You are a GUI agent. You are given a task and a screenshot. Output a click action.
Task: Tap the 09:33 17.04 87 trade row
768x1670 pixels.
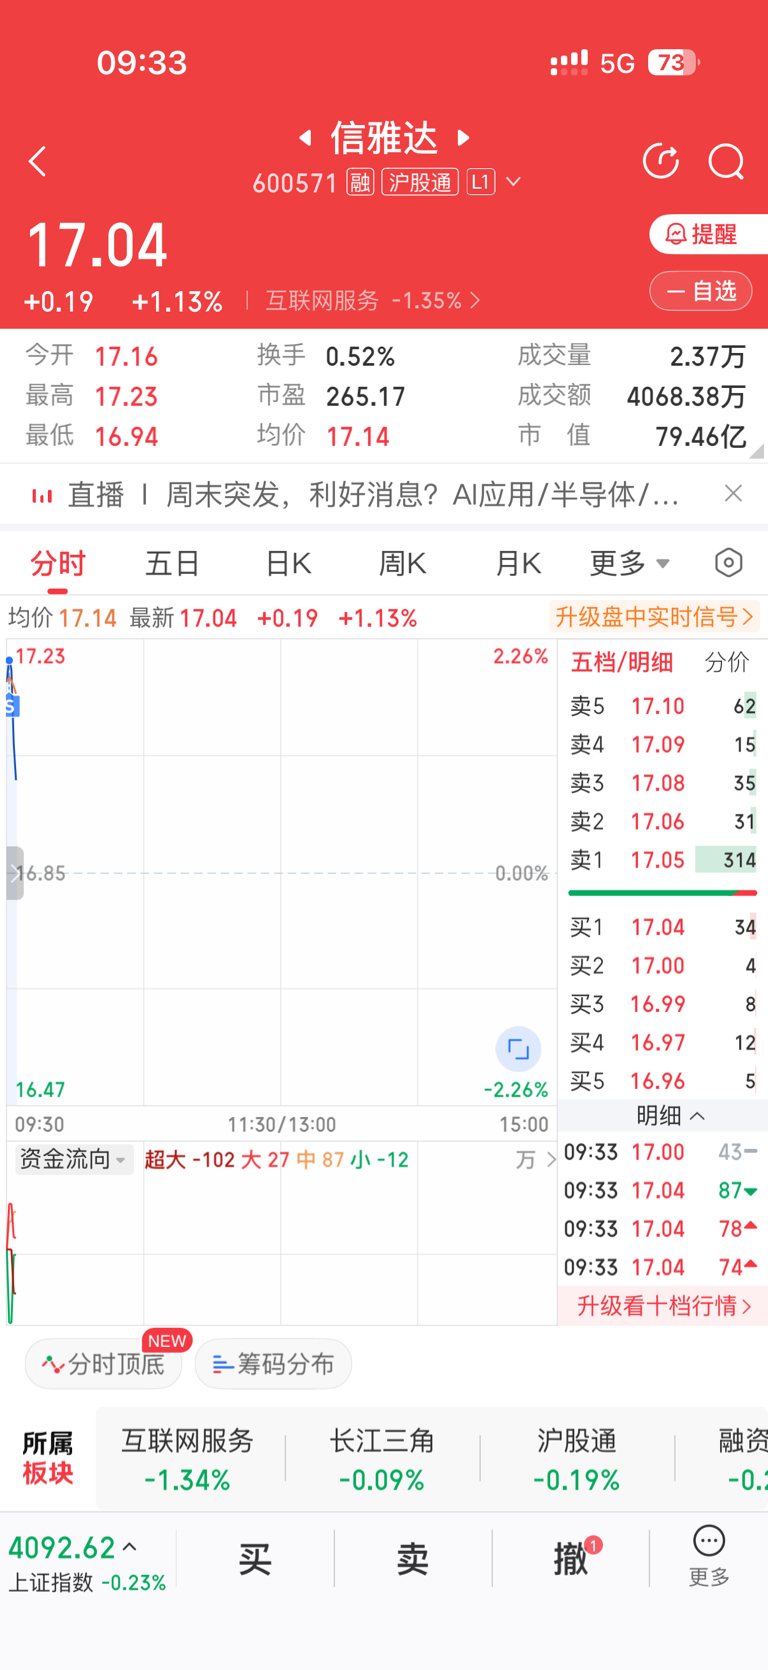click(661, 1191)
